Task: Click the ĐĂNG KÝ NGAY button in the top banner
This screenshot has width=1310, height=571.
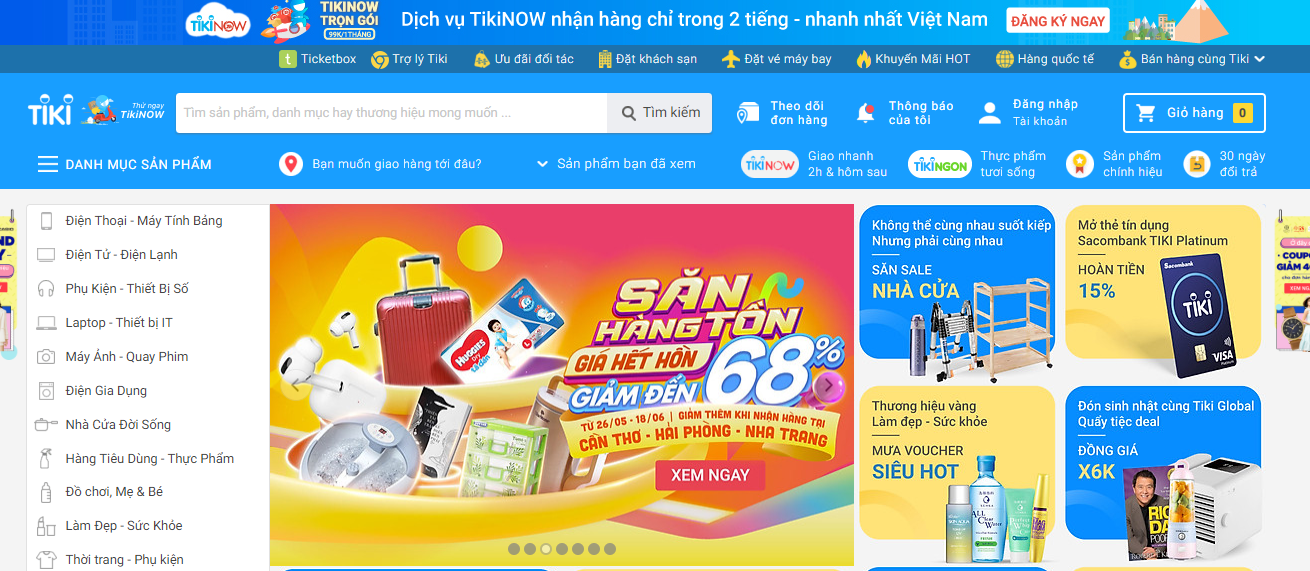Action: pyautogui.click(x=1057, y=21)
